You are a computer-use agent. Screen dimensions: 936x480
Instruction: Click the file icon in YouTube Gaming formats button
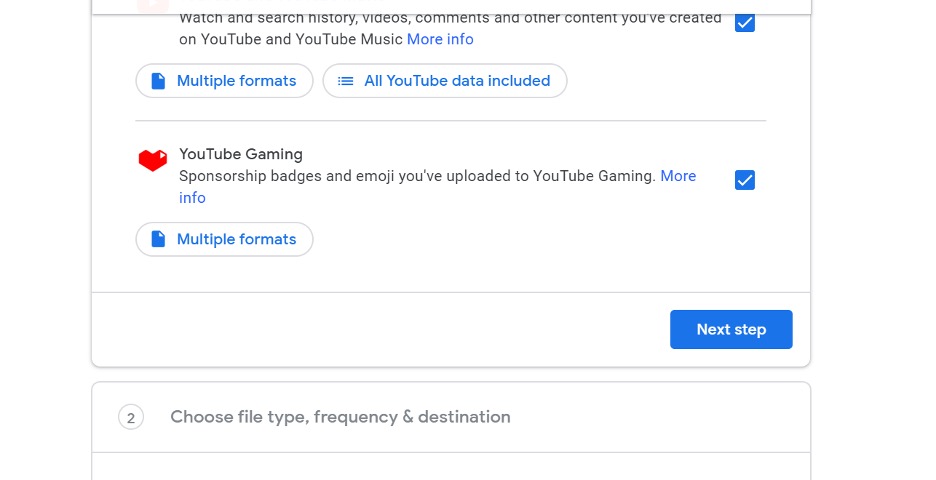pos(158,239)
